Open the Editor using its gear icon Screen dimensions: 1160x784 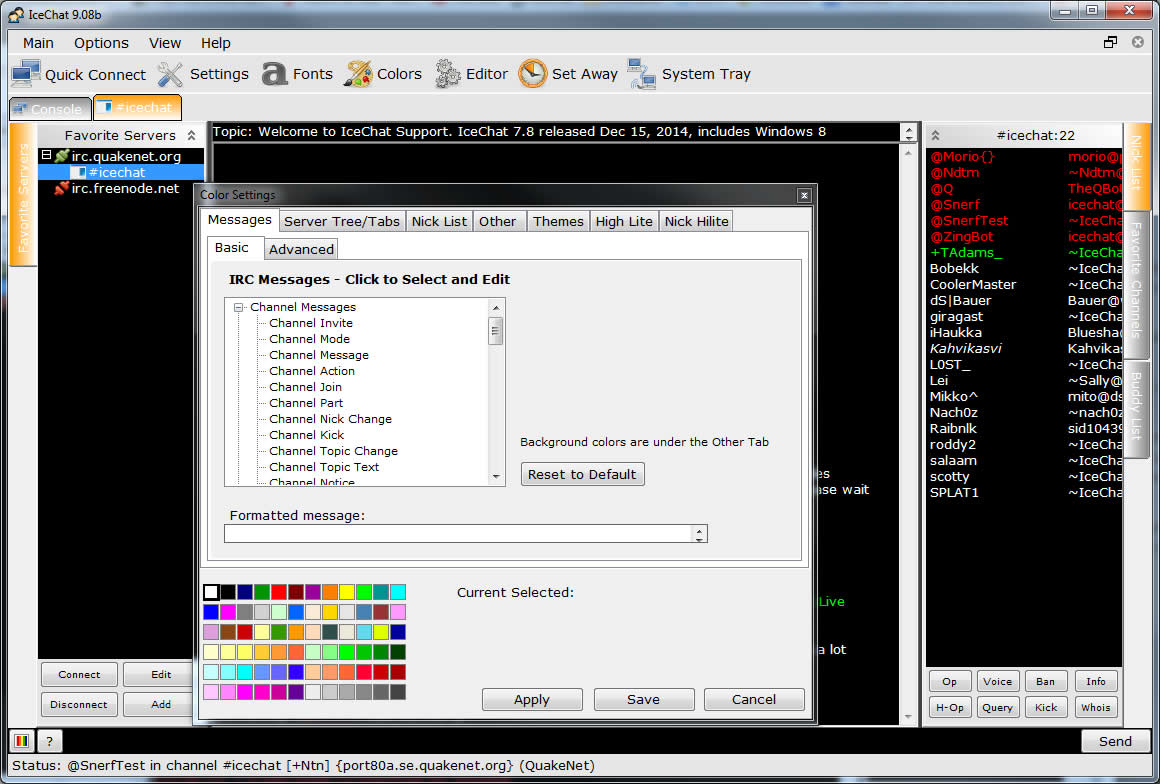click(x=448, y=74)
